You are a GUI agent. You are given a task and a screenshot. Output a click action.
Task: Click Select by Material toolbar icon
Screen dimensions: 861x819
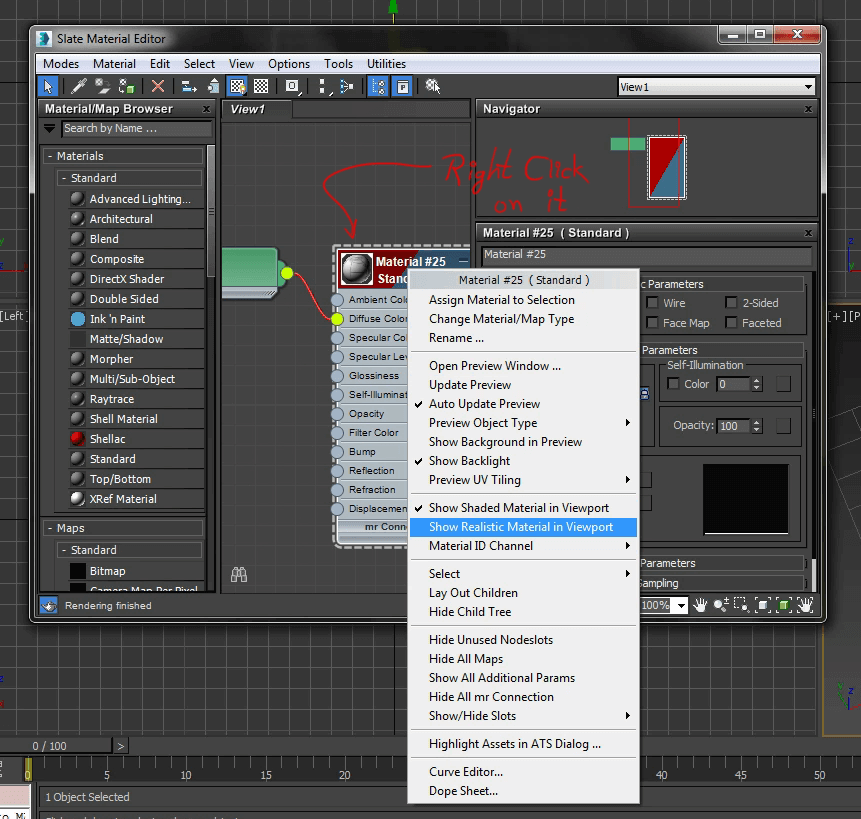pos(433,87)
